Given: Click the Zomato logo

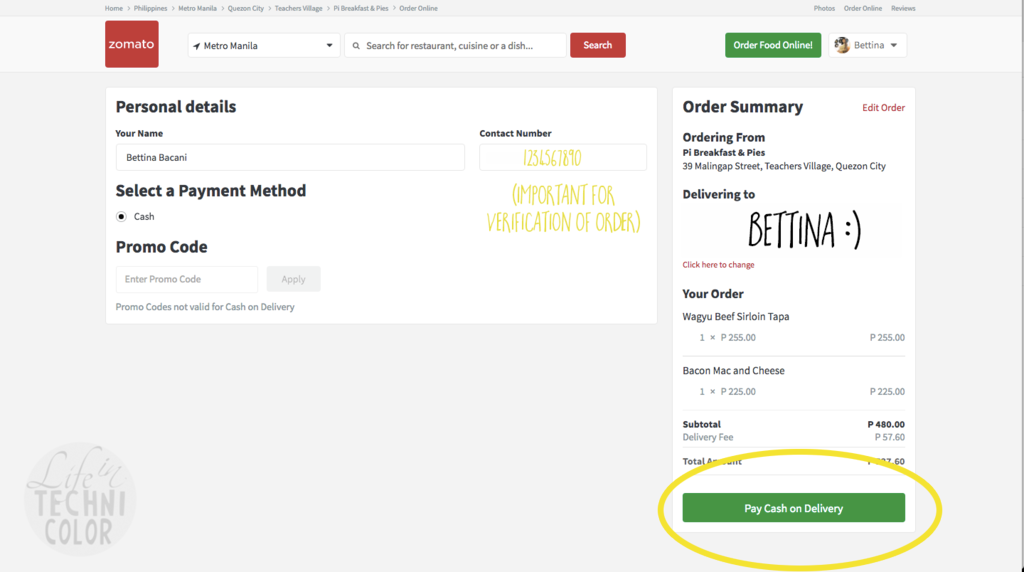Looking at the screenshot, I should (131, 44).
